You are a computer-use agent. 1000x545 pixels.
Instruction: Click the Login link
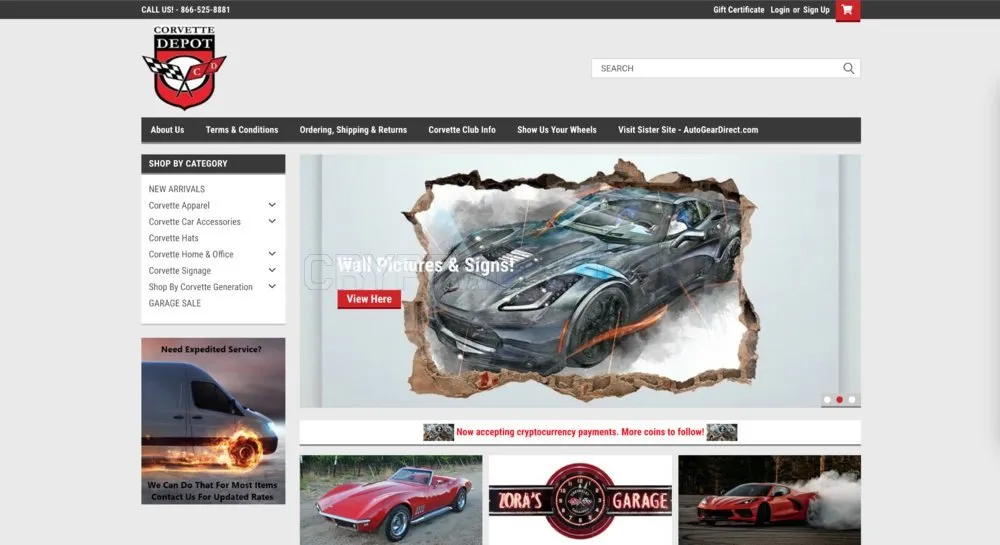coord(780,10)
